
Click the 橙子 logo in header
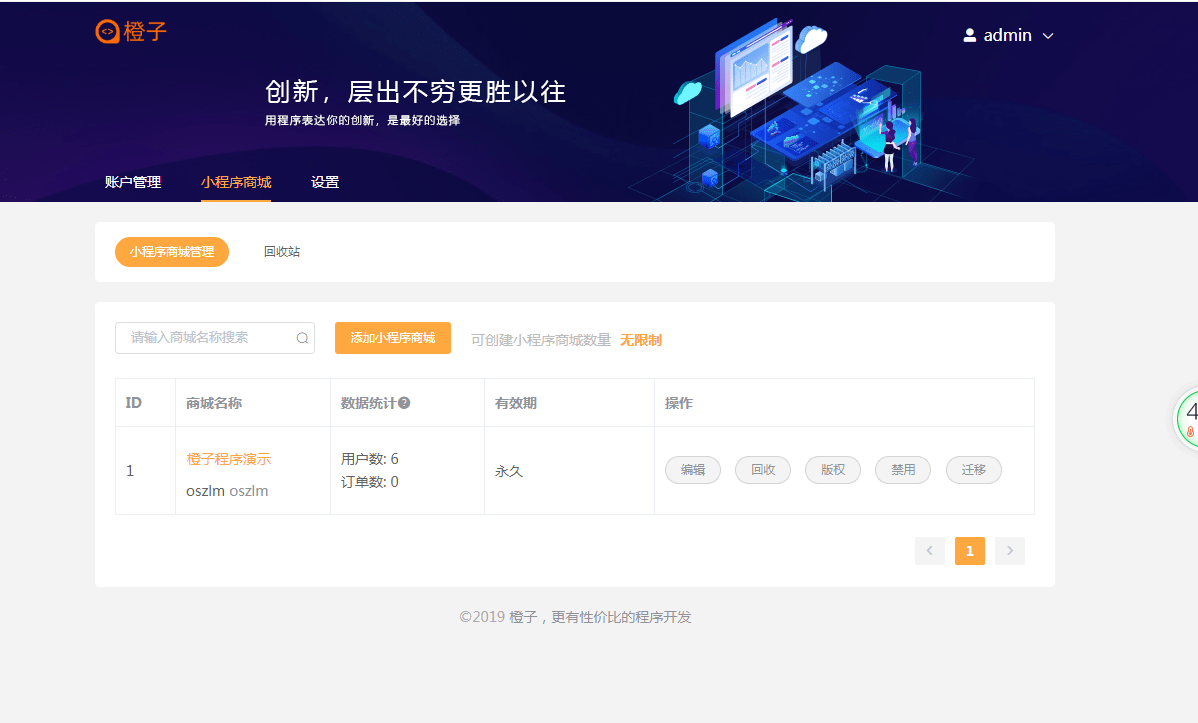coord(131,32)
